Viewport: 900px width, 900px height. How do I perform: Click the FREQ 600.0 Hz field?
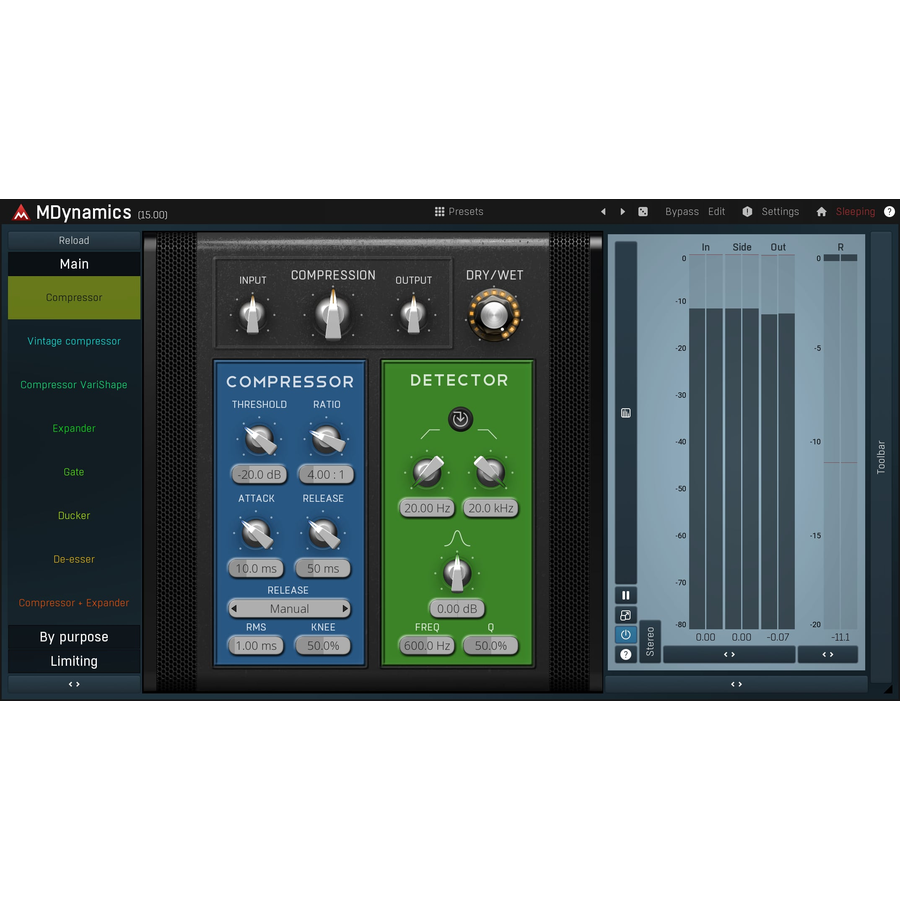426,646
